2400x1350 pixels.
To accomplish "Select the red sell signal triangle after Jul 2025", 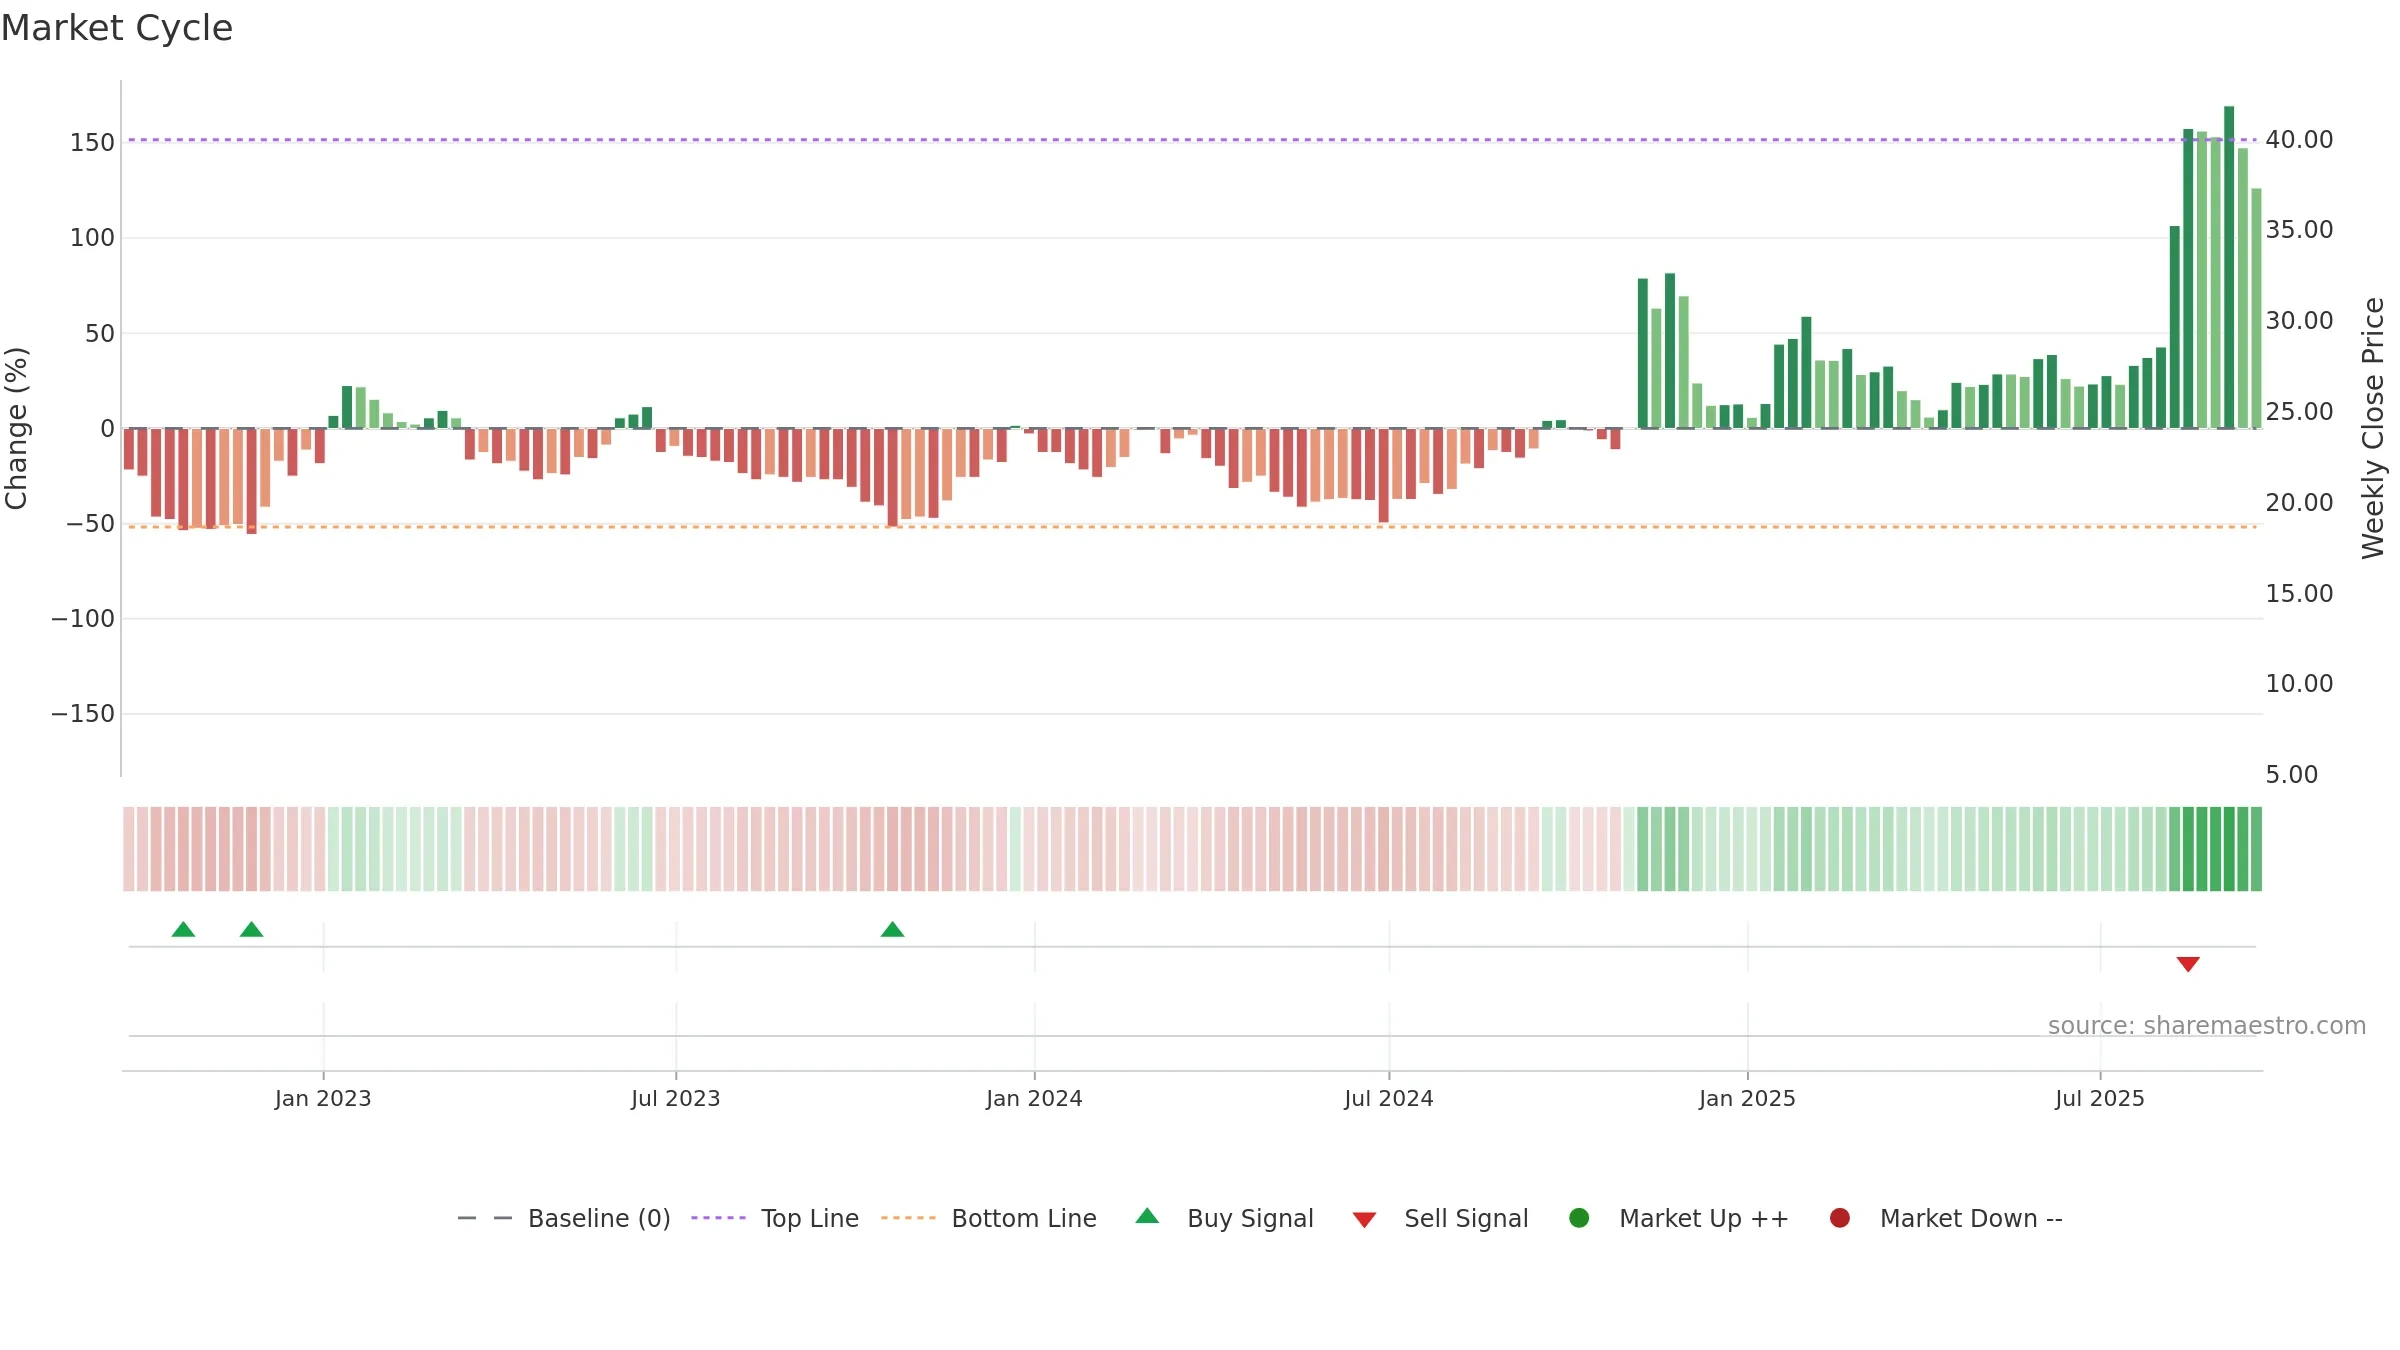I will click(2188, 964).
